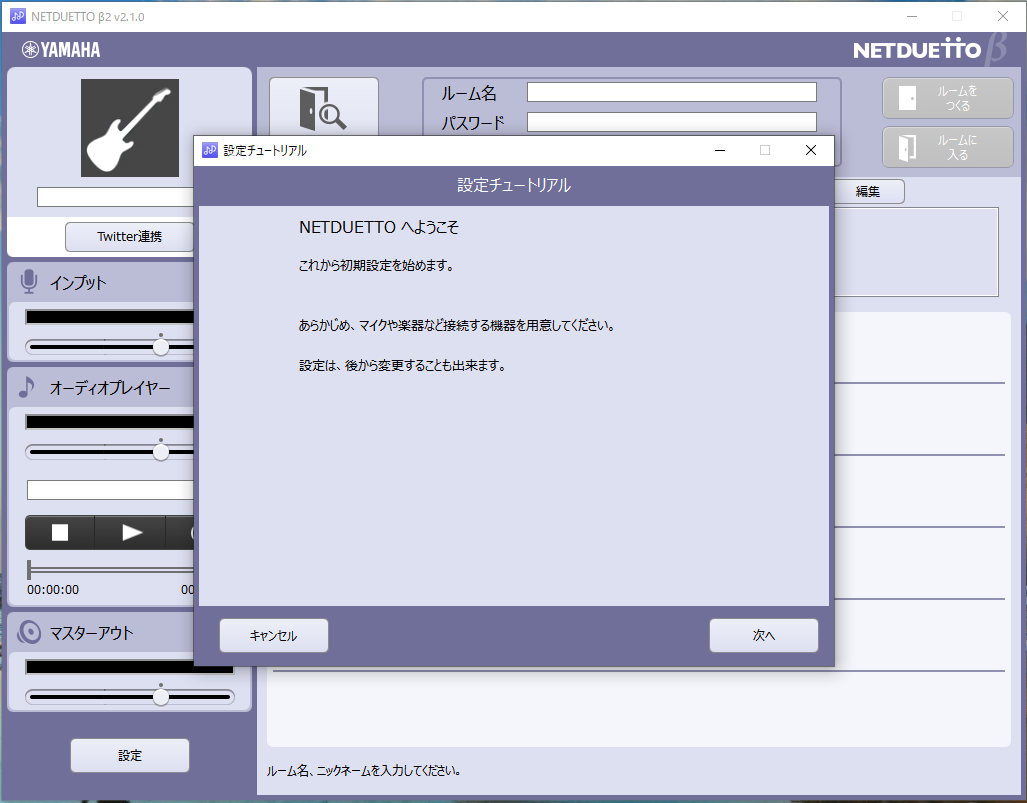
Task: Click the guitar avatar image
Action: pyautogui.click(x=130, y=128)
